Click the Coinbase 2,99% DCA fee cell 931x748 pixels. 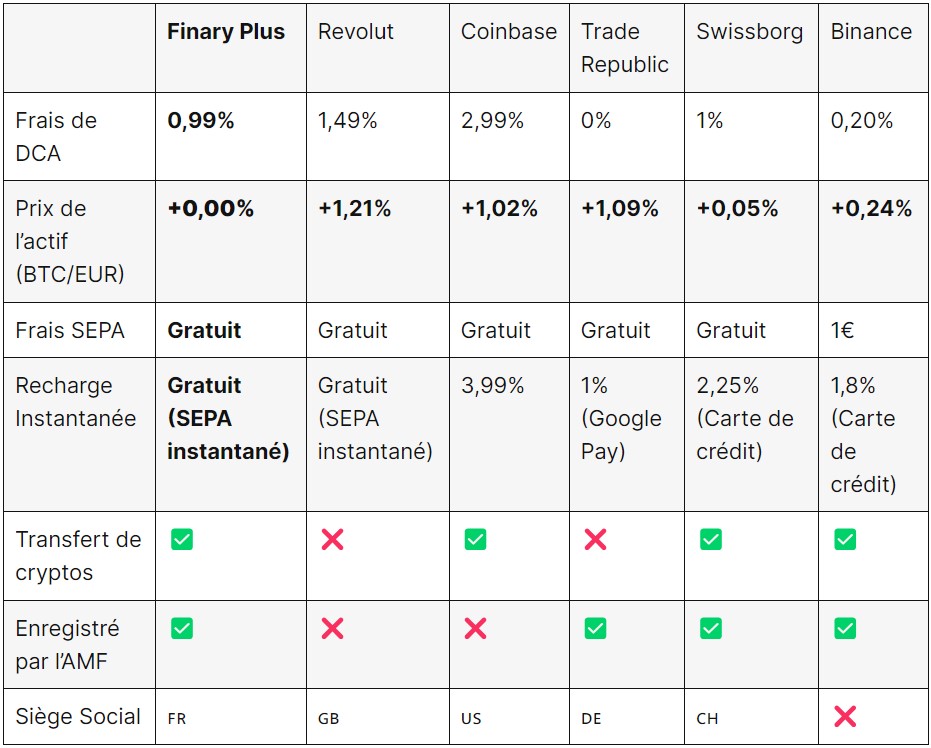492,121
